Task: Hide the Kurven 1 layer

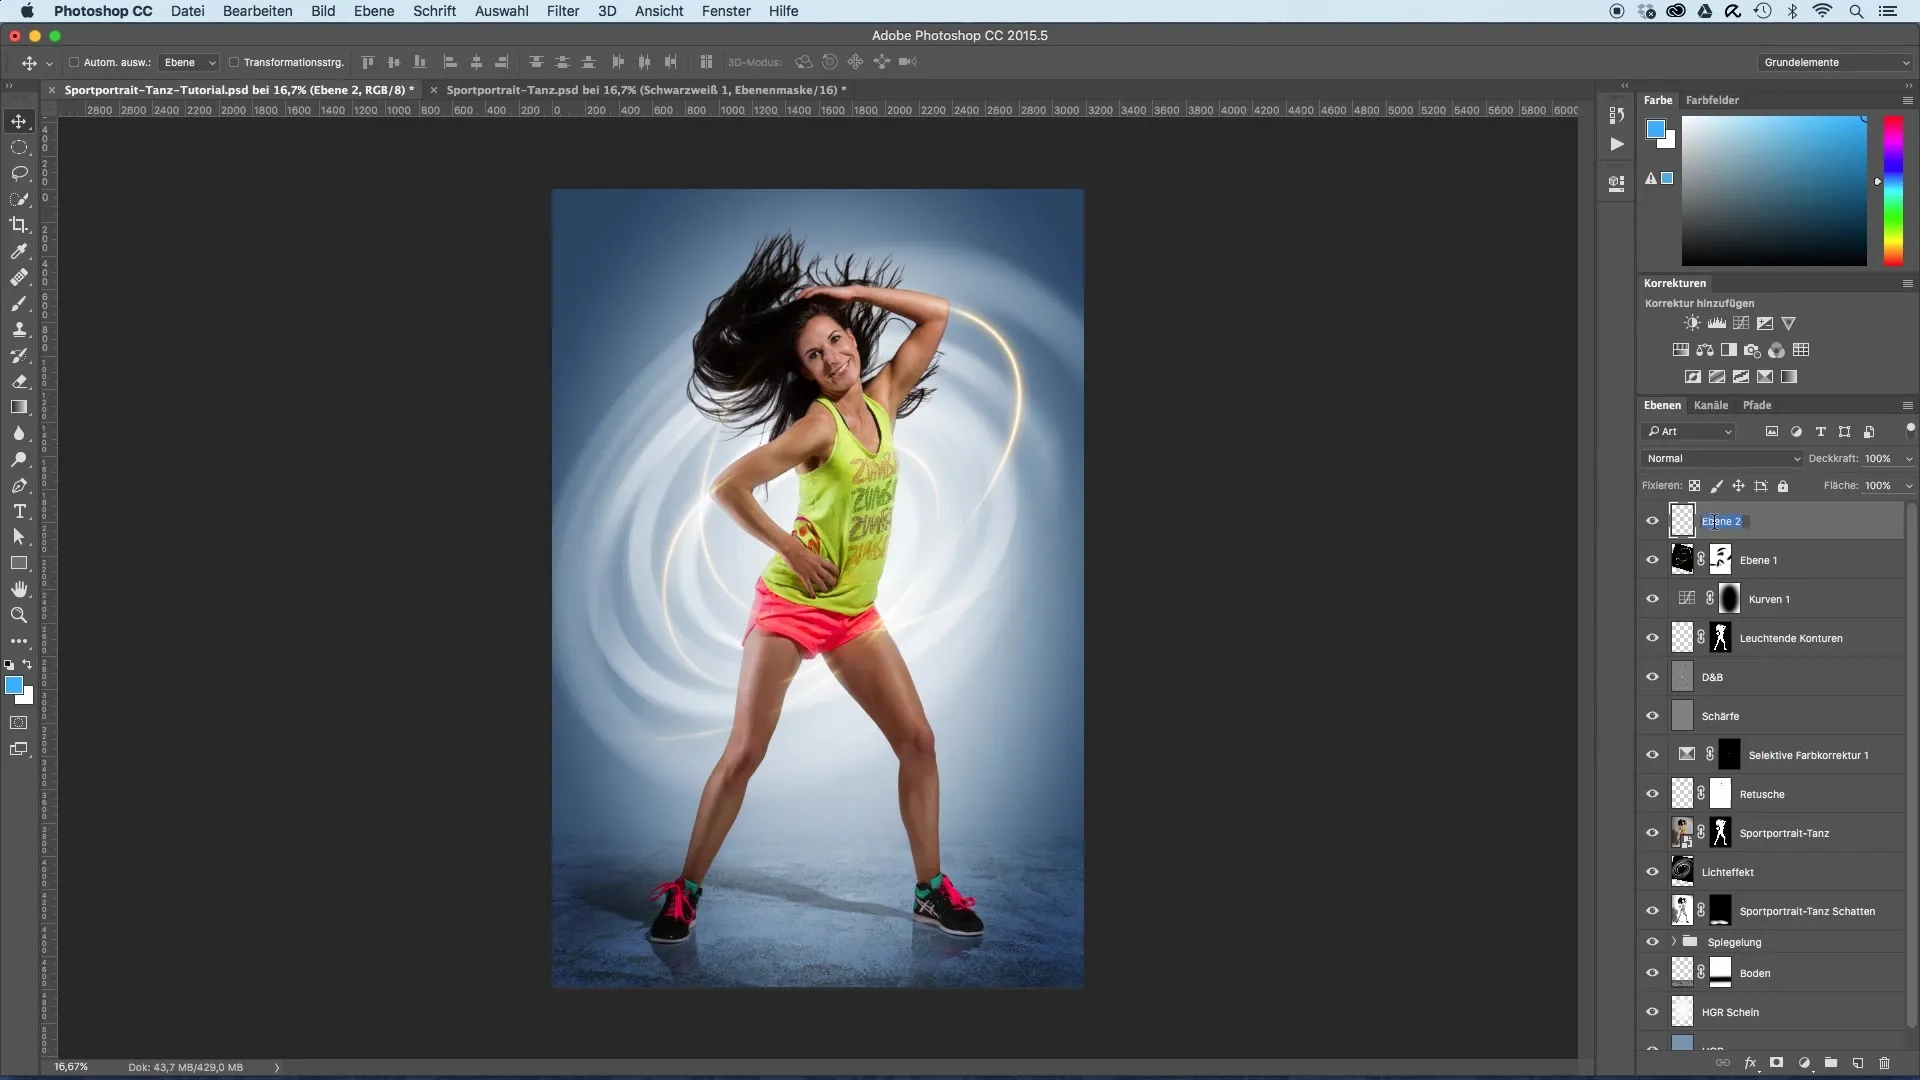Action: click(1652, 599)
